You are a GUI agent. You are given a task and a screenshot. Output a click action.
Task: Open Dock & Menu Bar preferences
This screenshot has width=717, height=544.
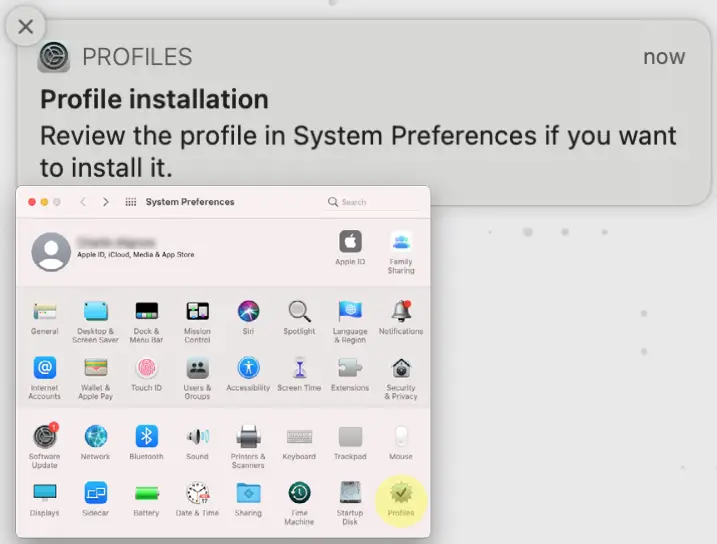(146, 322)
